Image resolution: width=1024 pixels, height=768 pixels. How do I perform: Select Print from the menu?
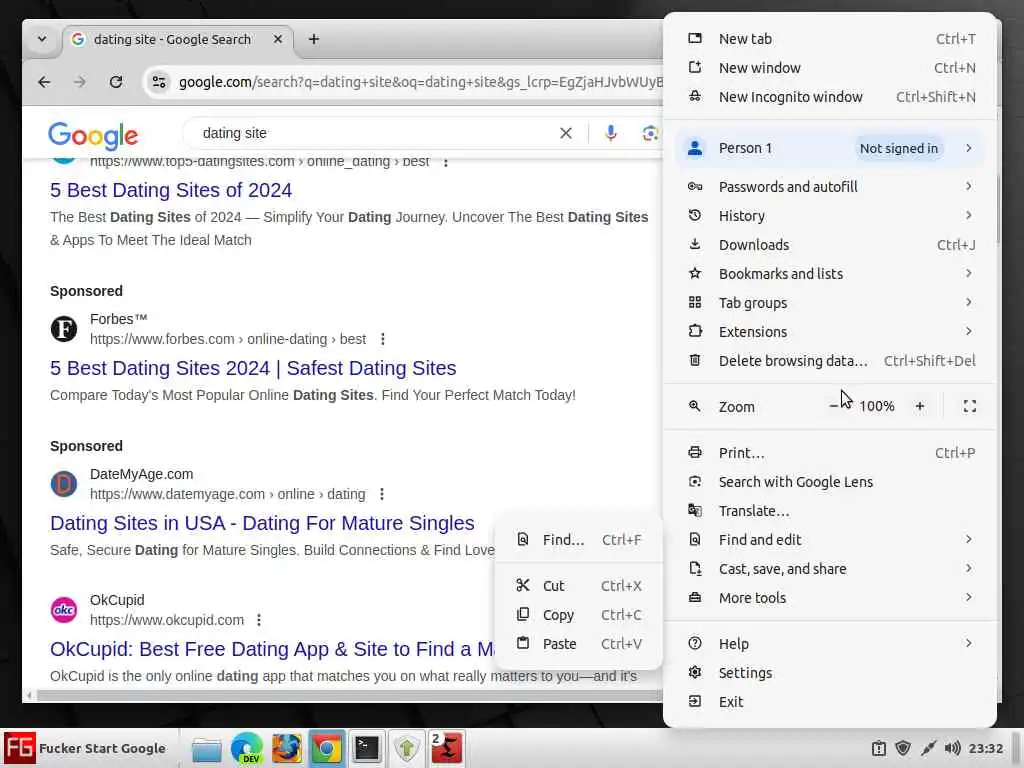tap(831, 453)
